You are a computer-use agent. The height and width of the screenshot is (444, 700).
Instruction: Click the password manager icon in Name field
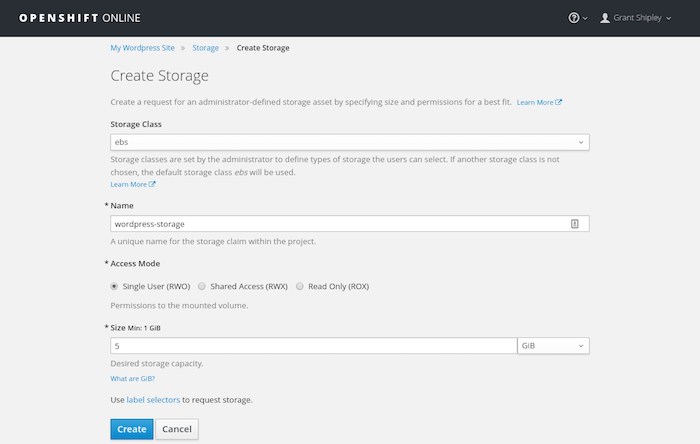point(575,224)
